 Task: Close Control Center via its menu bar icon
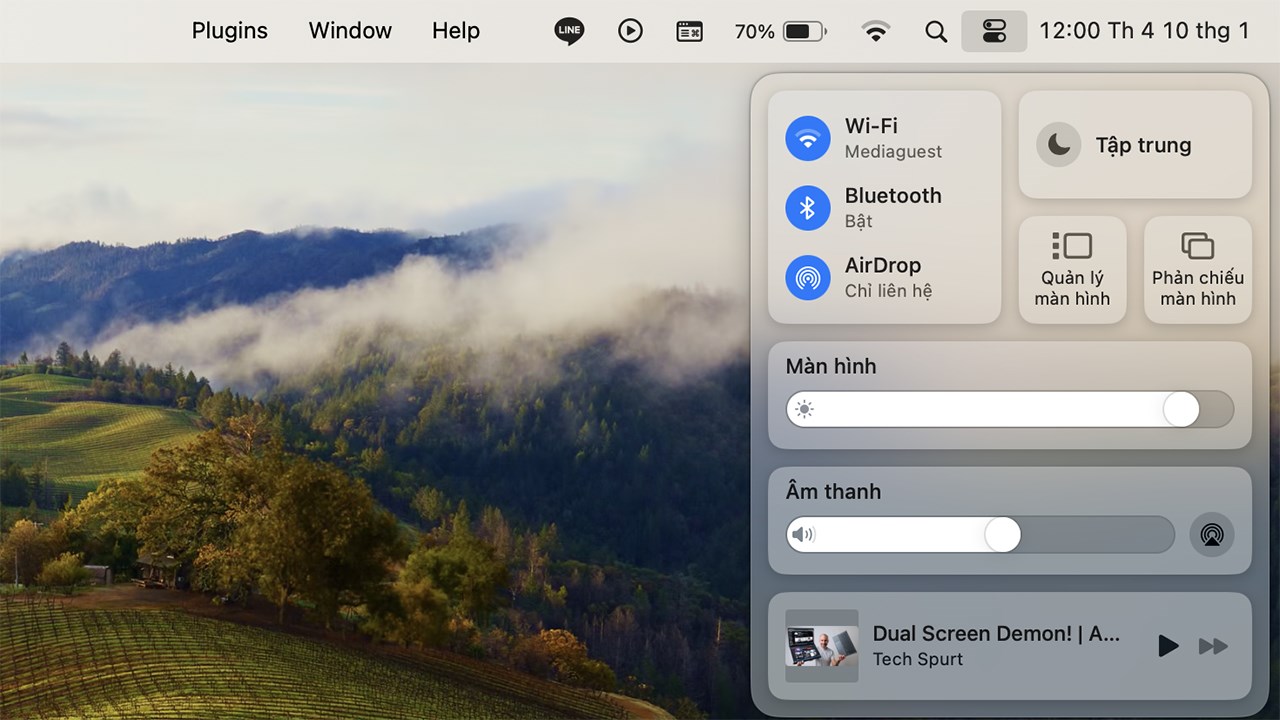(x=994, y=31)
